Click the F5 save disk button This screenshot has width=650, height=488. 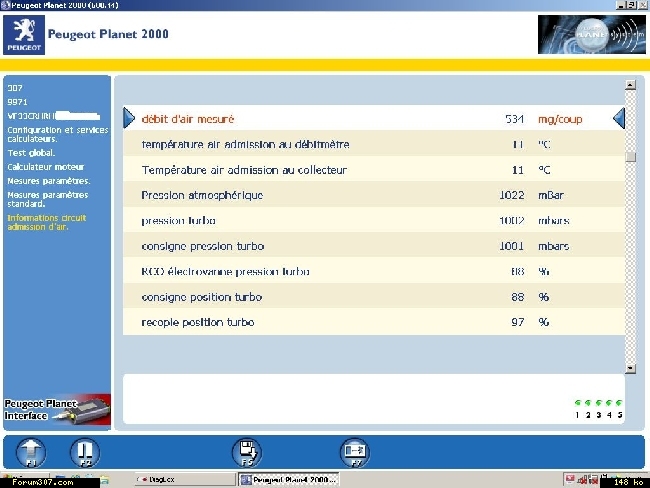[x=247, y=452]
